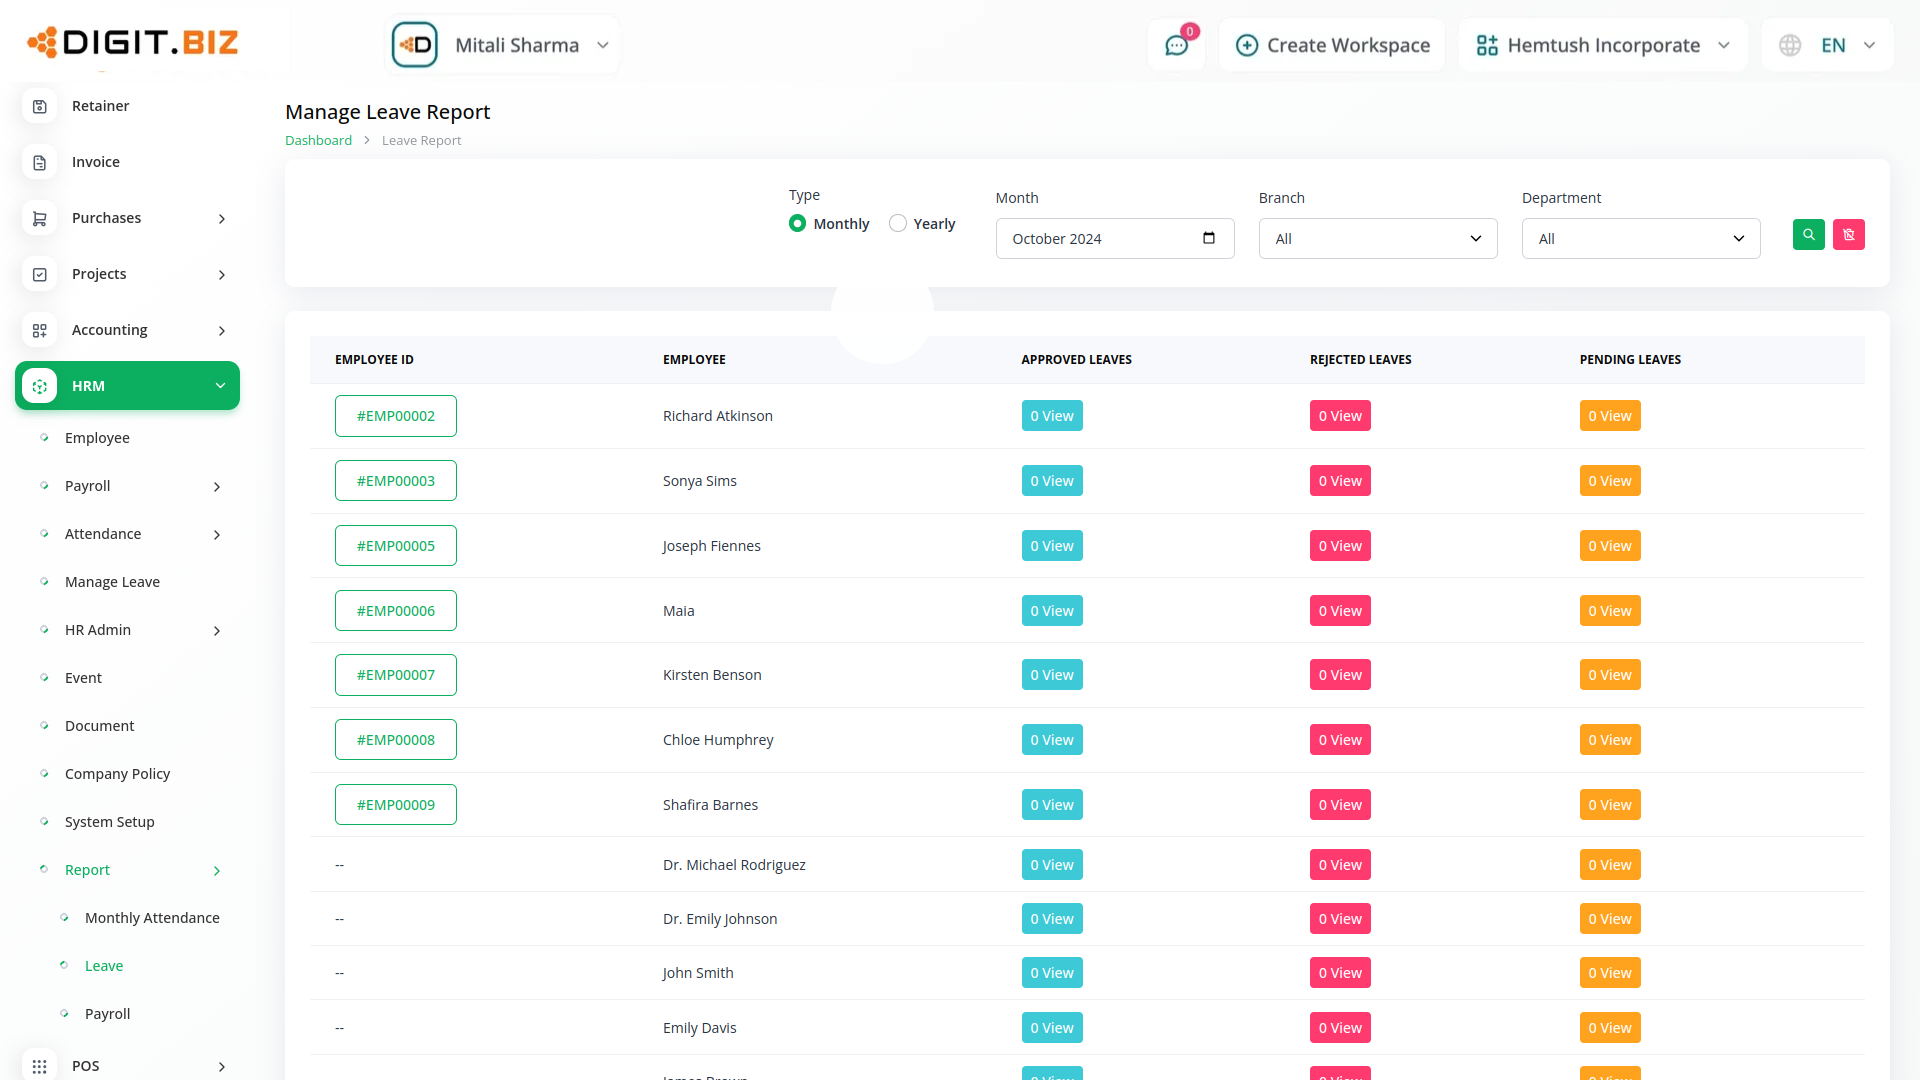Select the Yearly radio button

click(898, 224)
